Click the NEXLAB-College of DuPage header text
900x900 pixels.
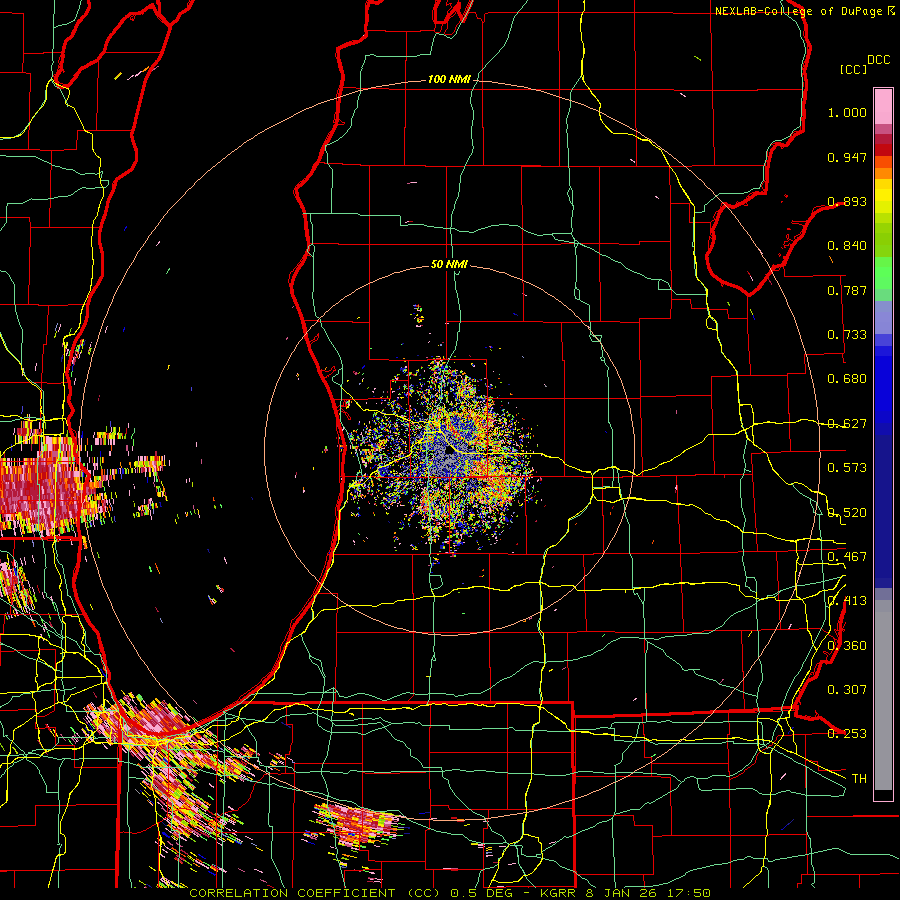coord(798,11)
